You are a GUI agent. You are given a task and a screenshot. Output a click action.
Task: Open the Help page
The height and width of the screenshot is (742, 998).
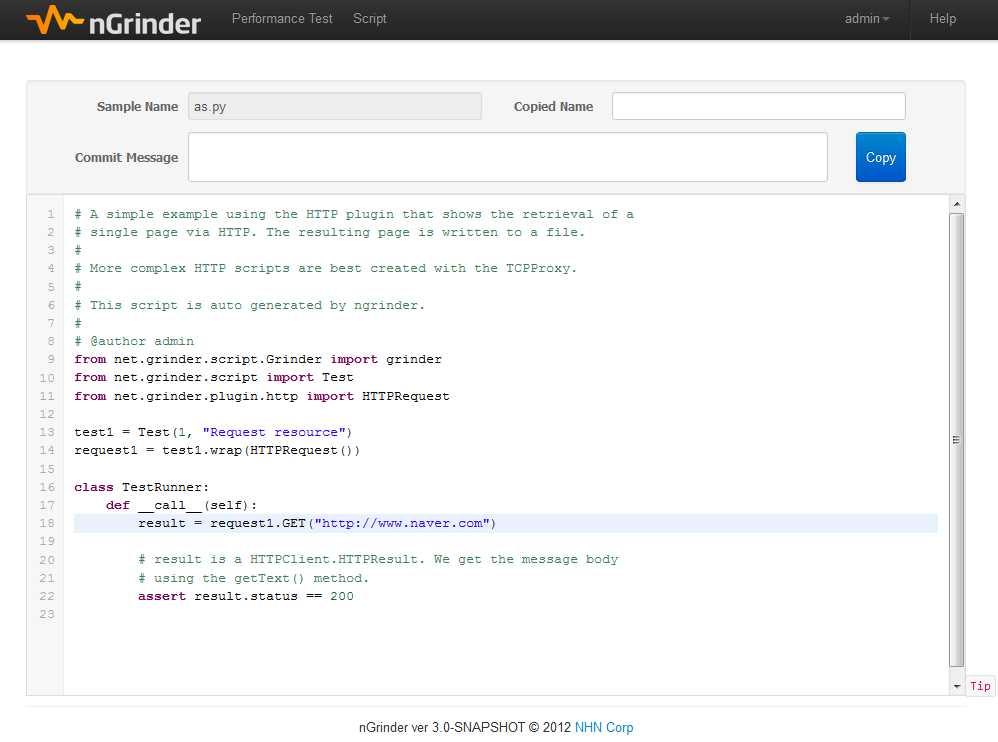pyautogui.click(x=942, y=19)
